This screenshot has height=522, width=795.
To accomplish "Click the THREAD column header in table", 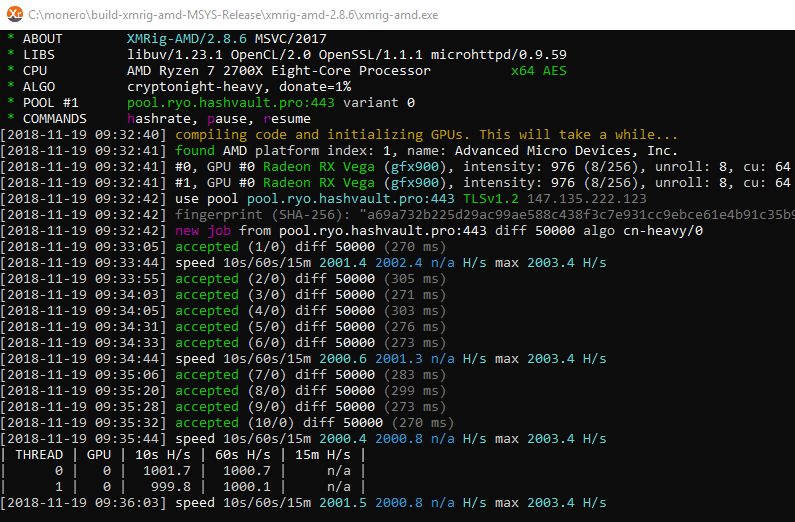I will click(x=39, y=455).
